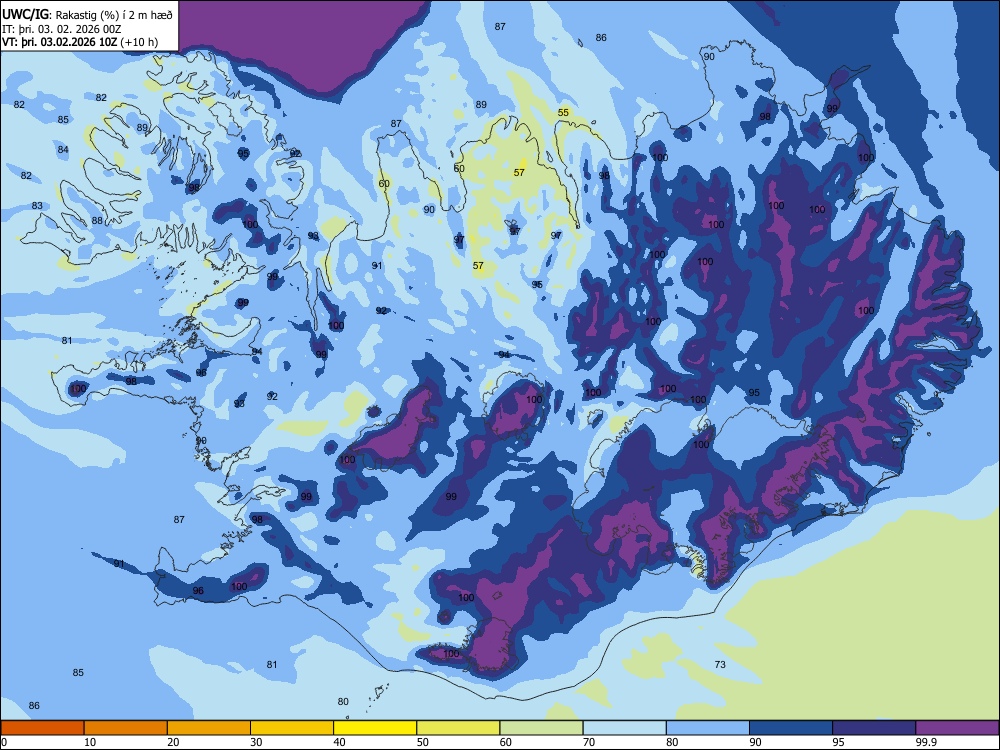Click the '10' tick label in the color scale
This screenshot has height=750, width=1000.
[x=90, y=742]
